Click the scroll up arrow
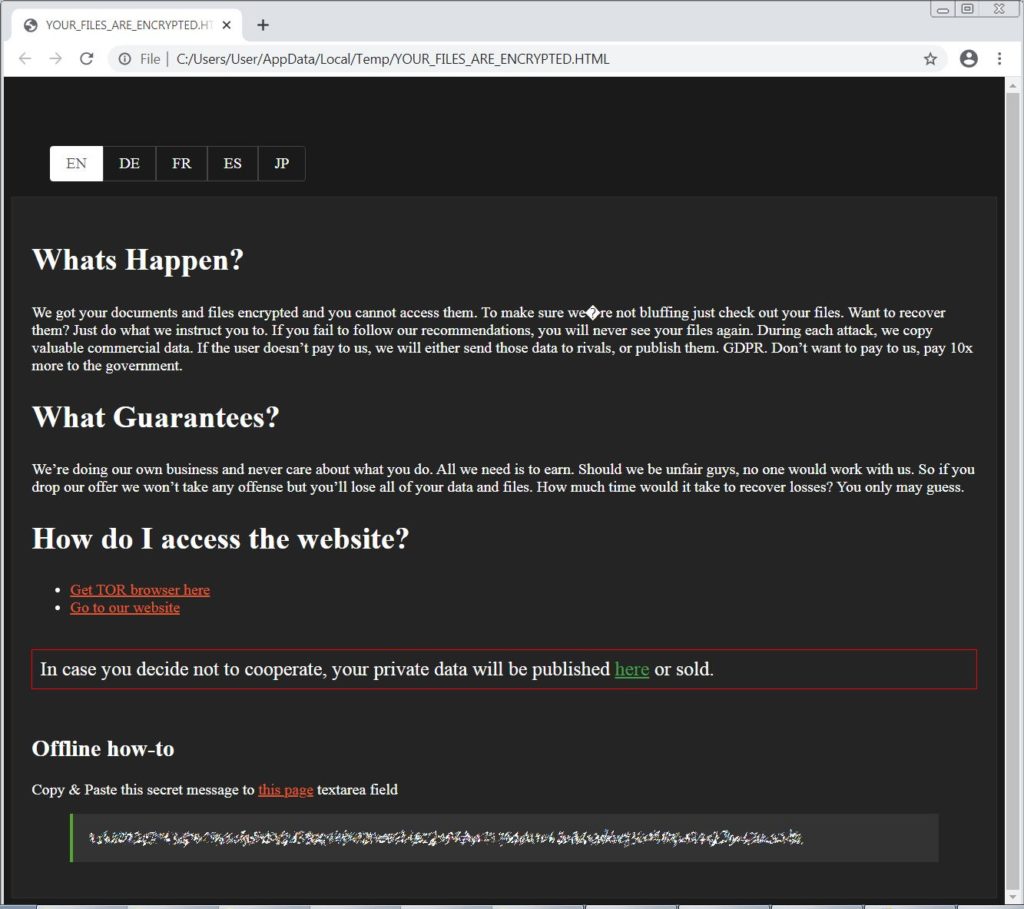The height and width of the screenshot is (909, 1024). pos(1013,86)
